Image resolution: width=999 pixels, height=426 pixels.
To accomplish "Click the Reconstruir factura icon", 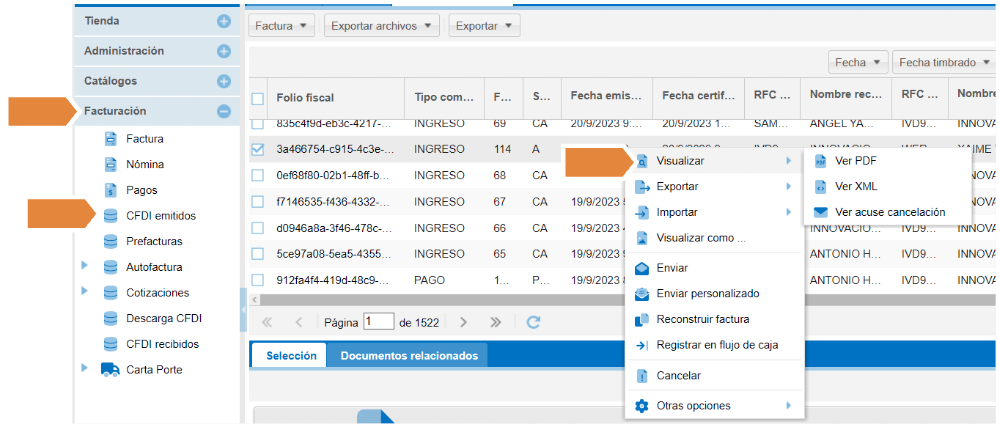I will (x=642, y=320).
